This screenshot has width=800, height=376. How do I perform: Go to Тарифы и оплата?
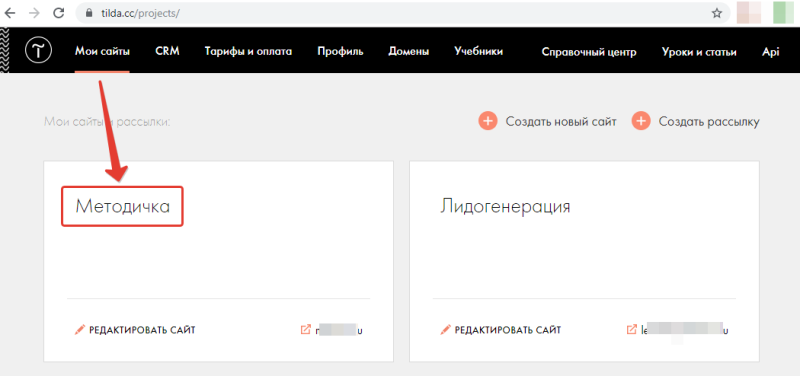coord(248,52)
